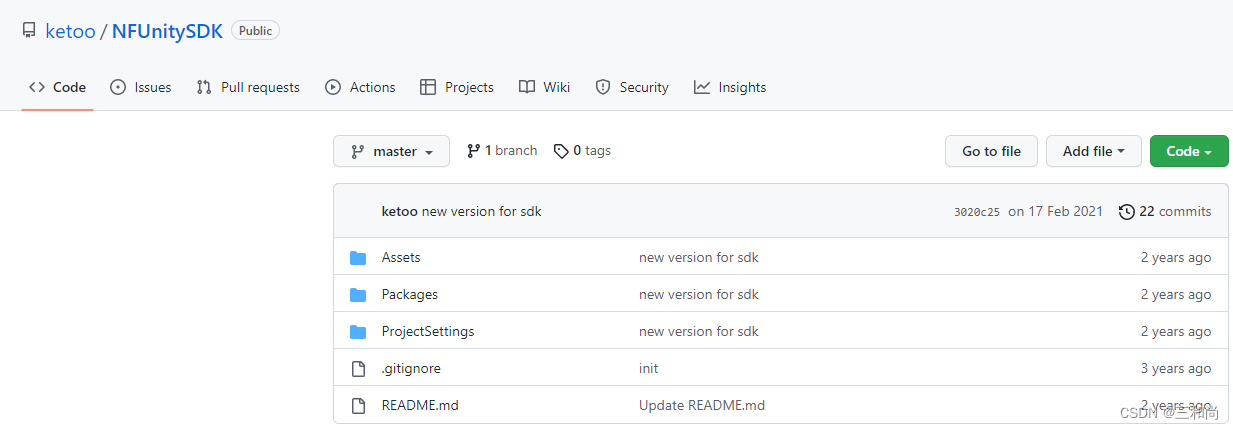Open the README.md file

[420, 405]
